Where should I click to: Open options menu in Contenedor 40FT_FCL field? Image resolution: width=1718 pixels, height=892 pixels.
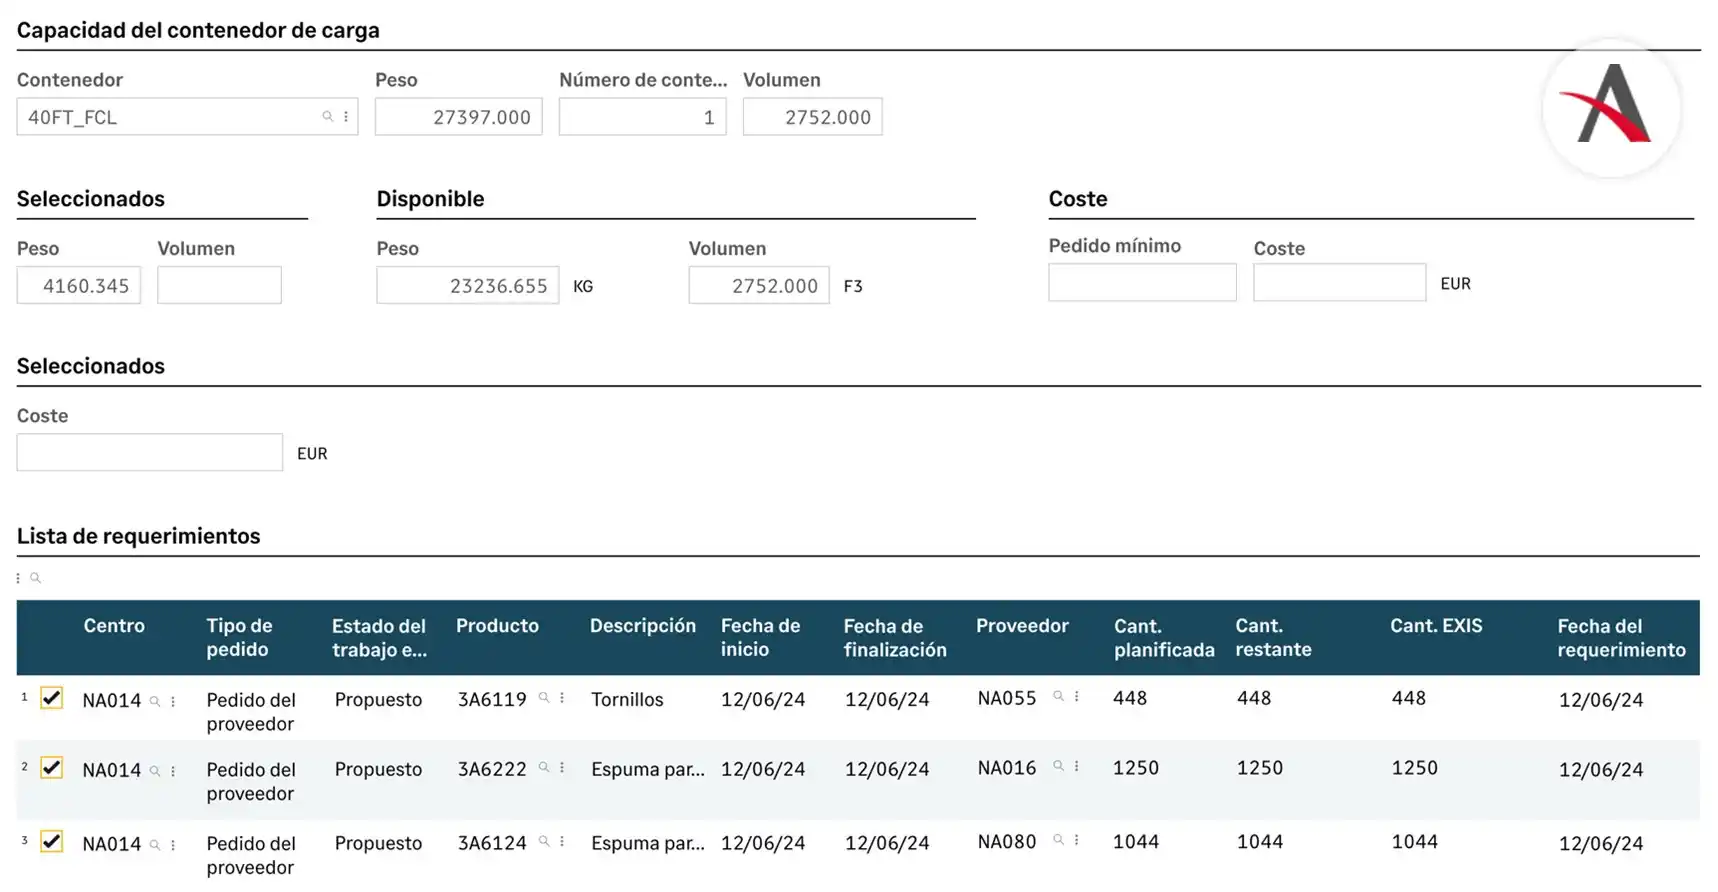tap(346, 117)
